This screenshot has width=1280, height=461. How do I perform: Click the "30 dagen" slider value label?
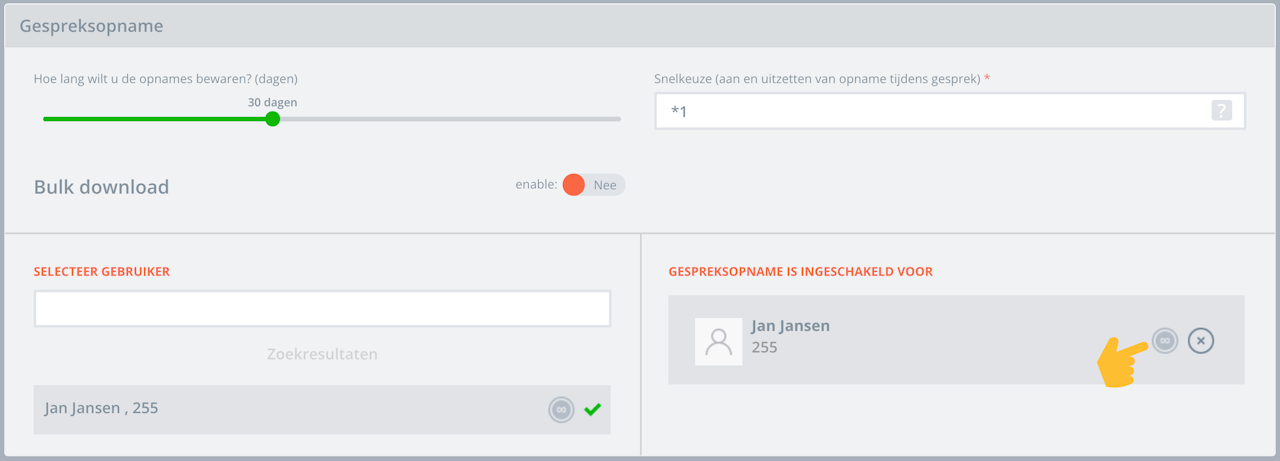click(272, 102)
